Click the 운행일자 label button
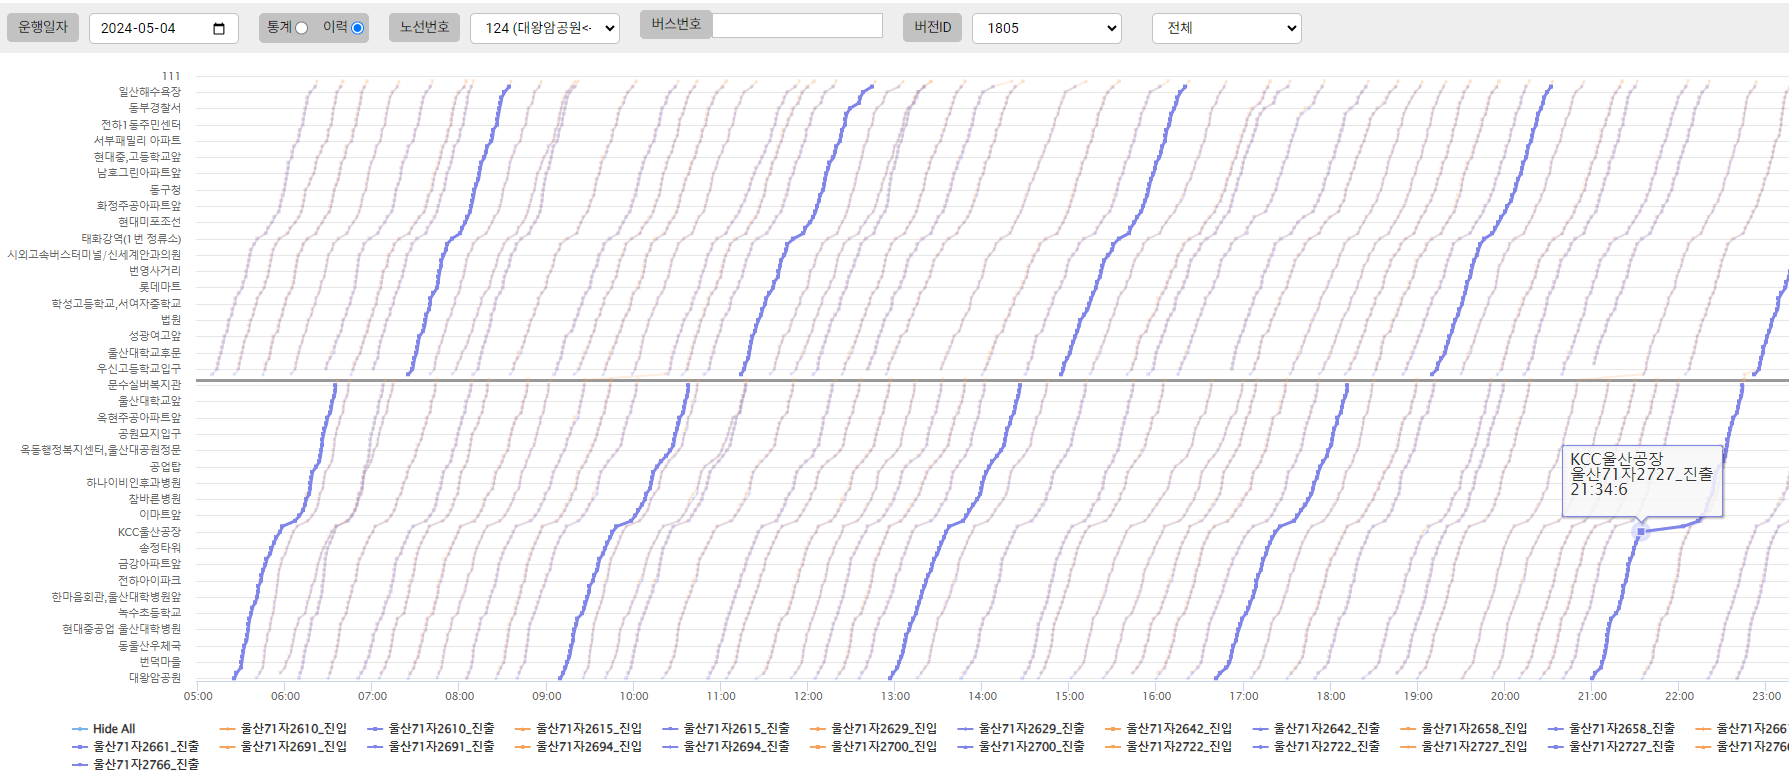 [x=43, y=27]
